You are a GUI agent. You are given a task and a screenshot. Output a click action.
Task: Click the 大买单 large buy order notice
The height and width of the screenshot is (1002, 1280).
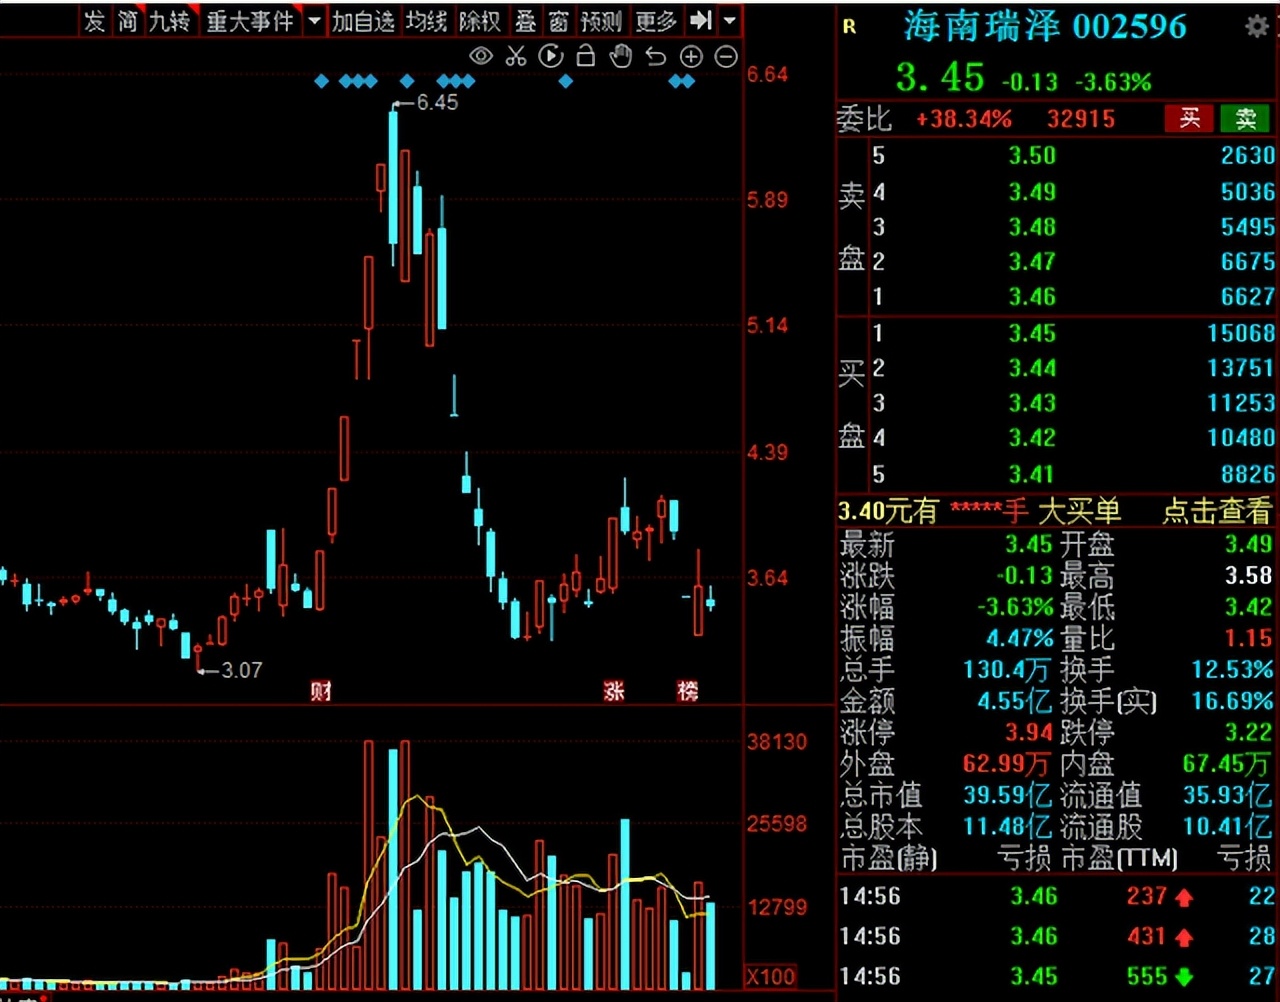1079,512
